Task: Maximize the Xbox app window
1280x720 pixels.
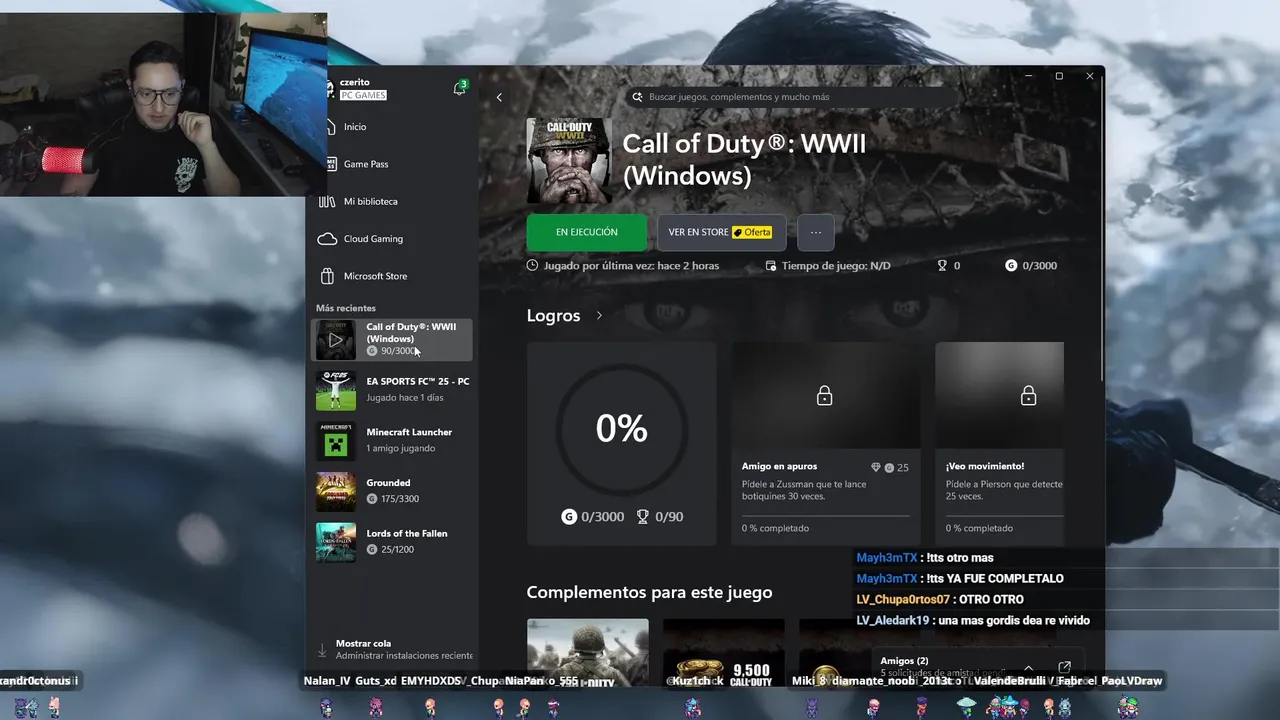Action: (1059, 76)
